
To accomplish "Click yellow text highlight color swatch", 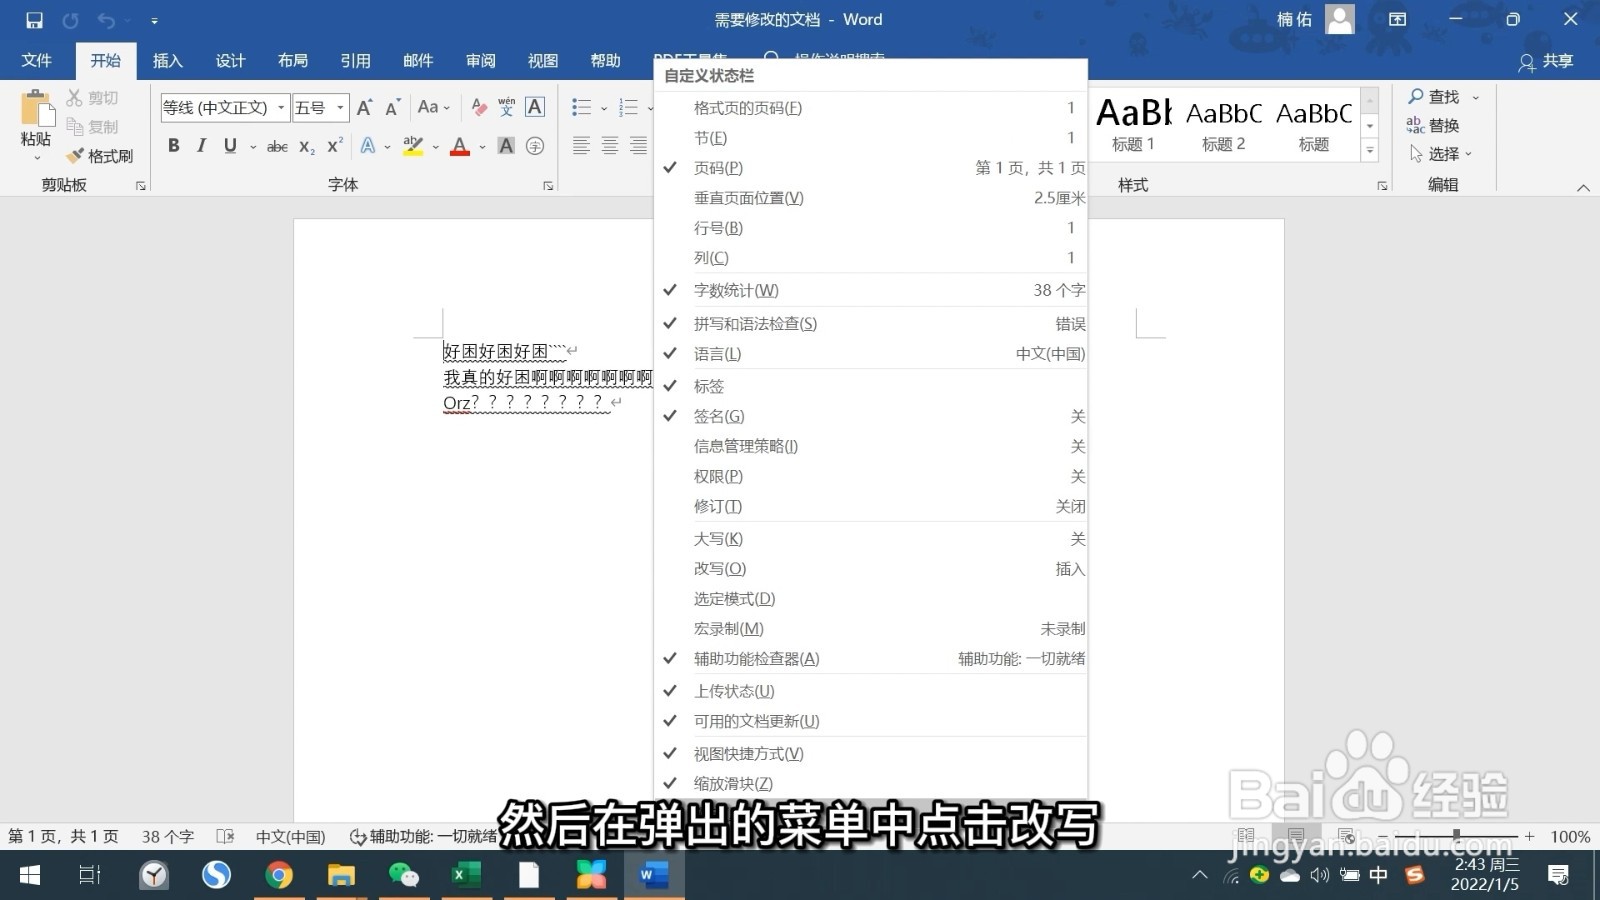I will (413, 147).
